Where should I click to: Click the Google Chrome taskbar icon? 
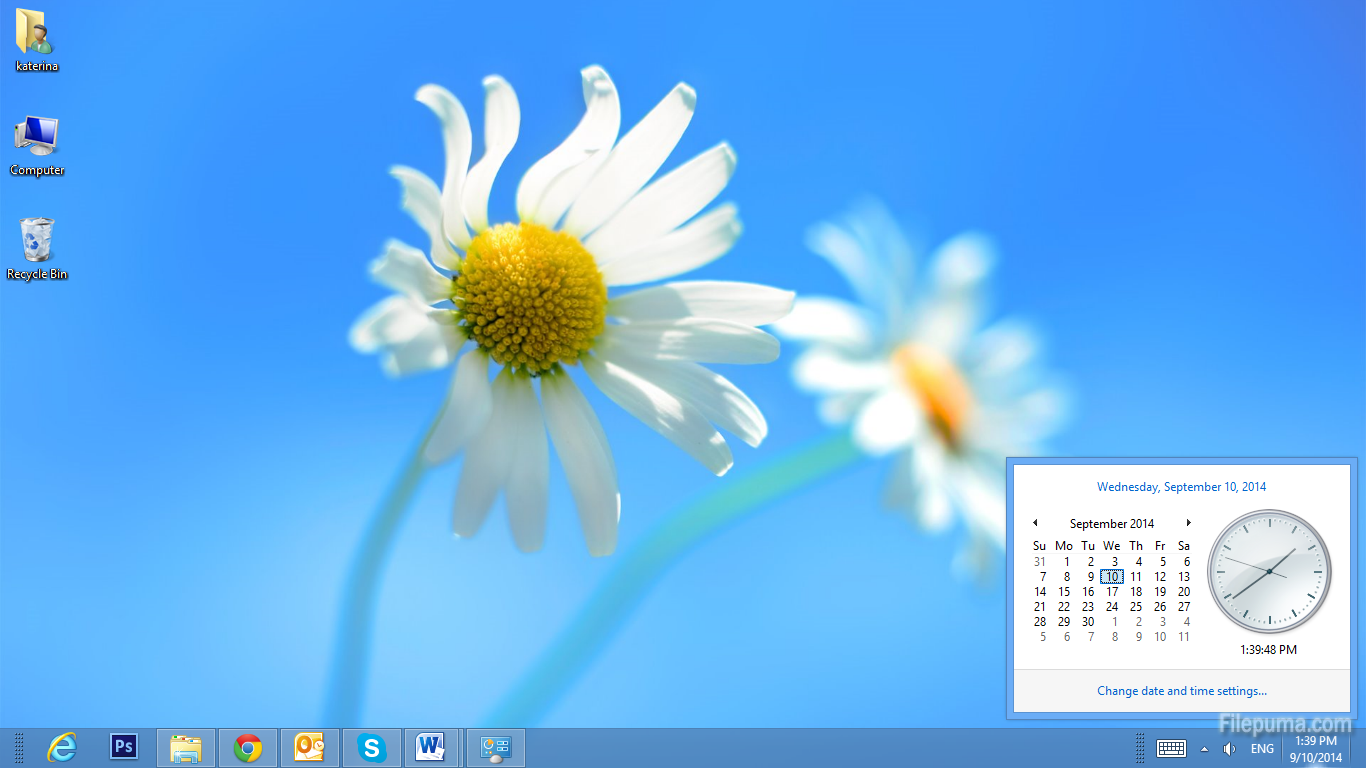pos(248,748)
